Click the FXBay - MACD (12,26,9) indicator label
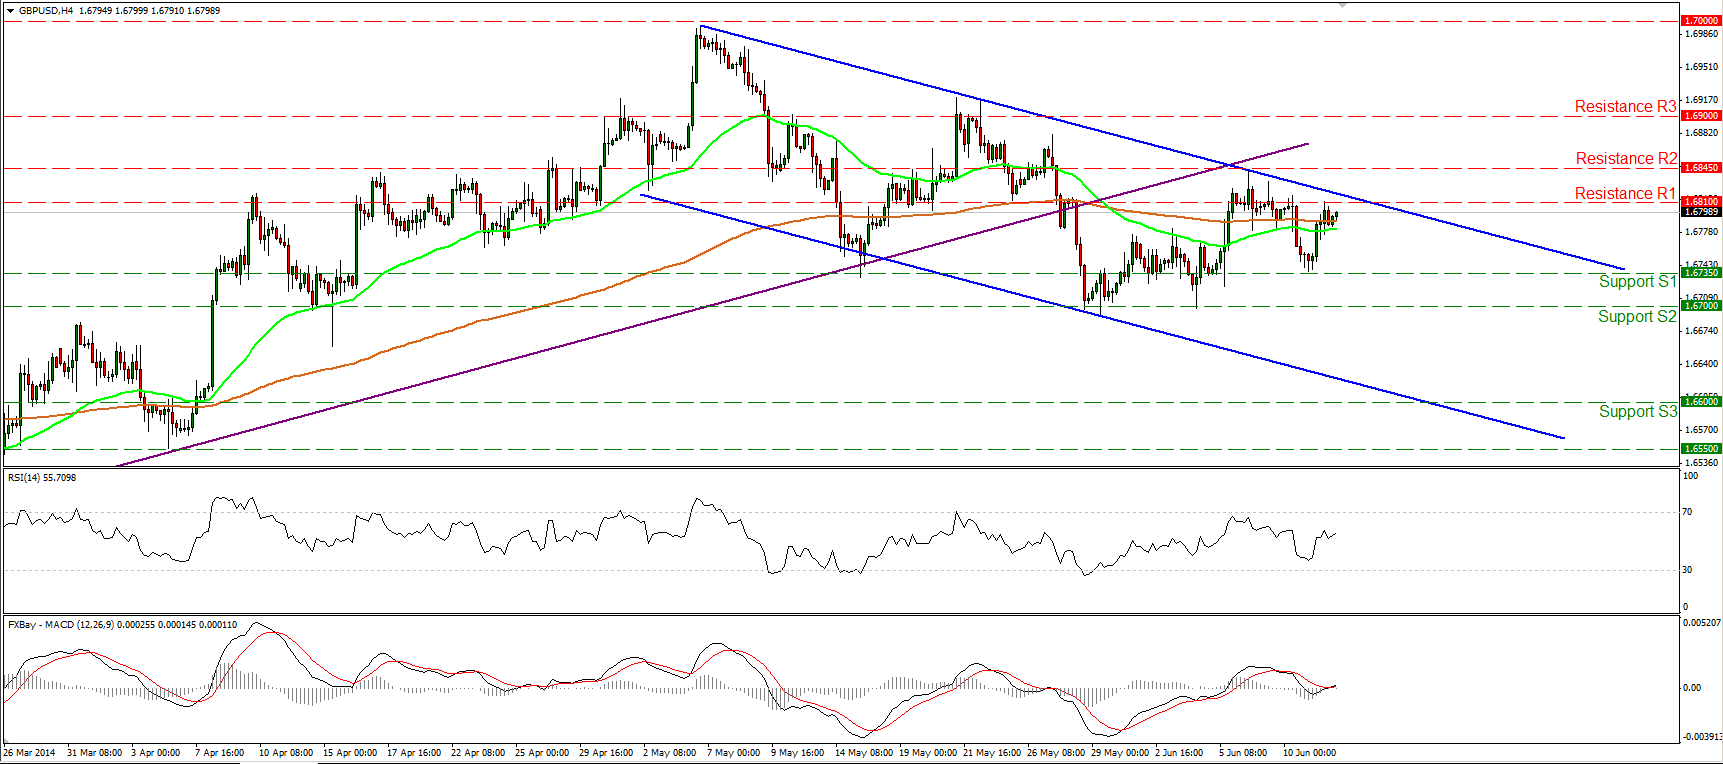Image resolution: width=1723 pixels, height=764 pixels. pos(122,625)
